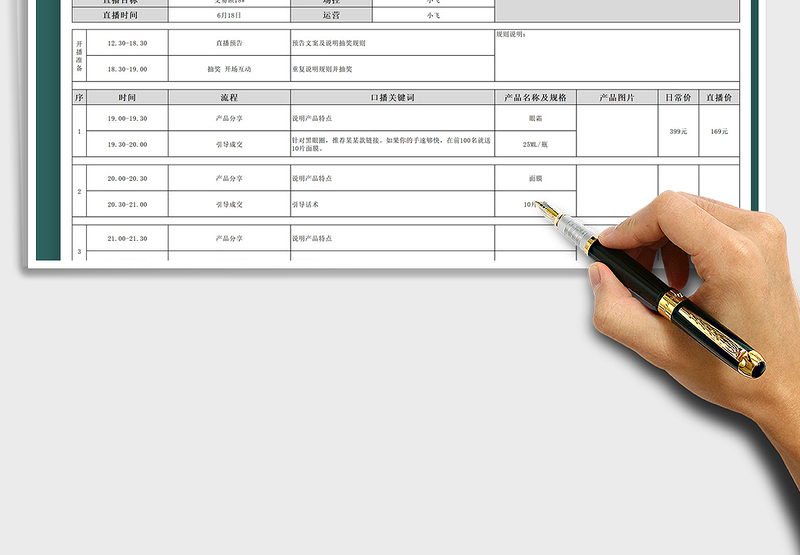This screenshot has height=555, width=800.
Task: Click the 眼霜 product name cell
Action: click(535, 118)
